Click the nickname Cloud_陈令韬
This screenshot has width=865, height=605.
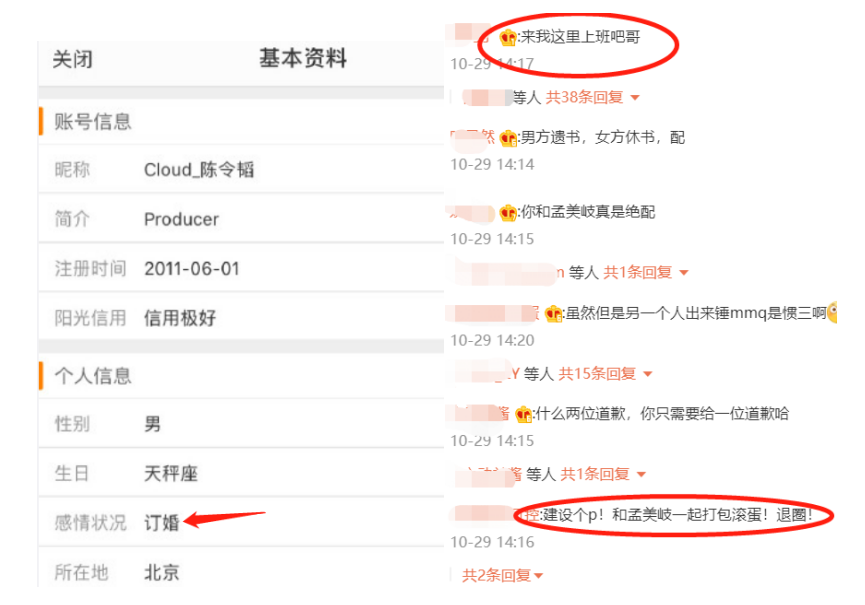(x=199, y=170)
